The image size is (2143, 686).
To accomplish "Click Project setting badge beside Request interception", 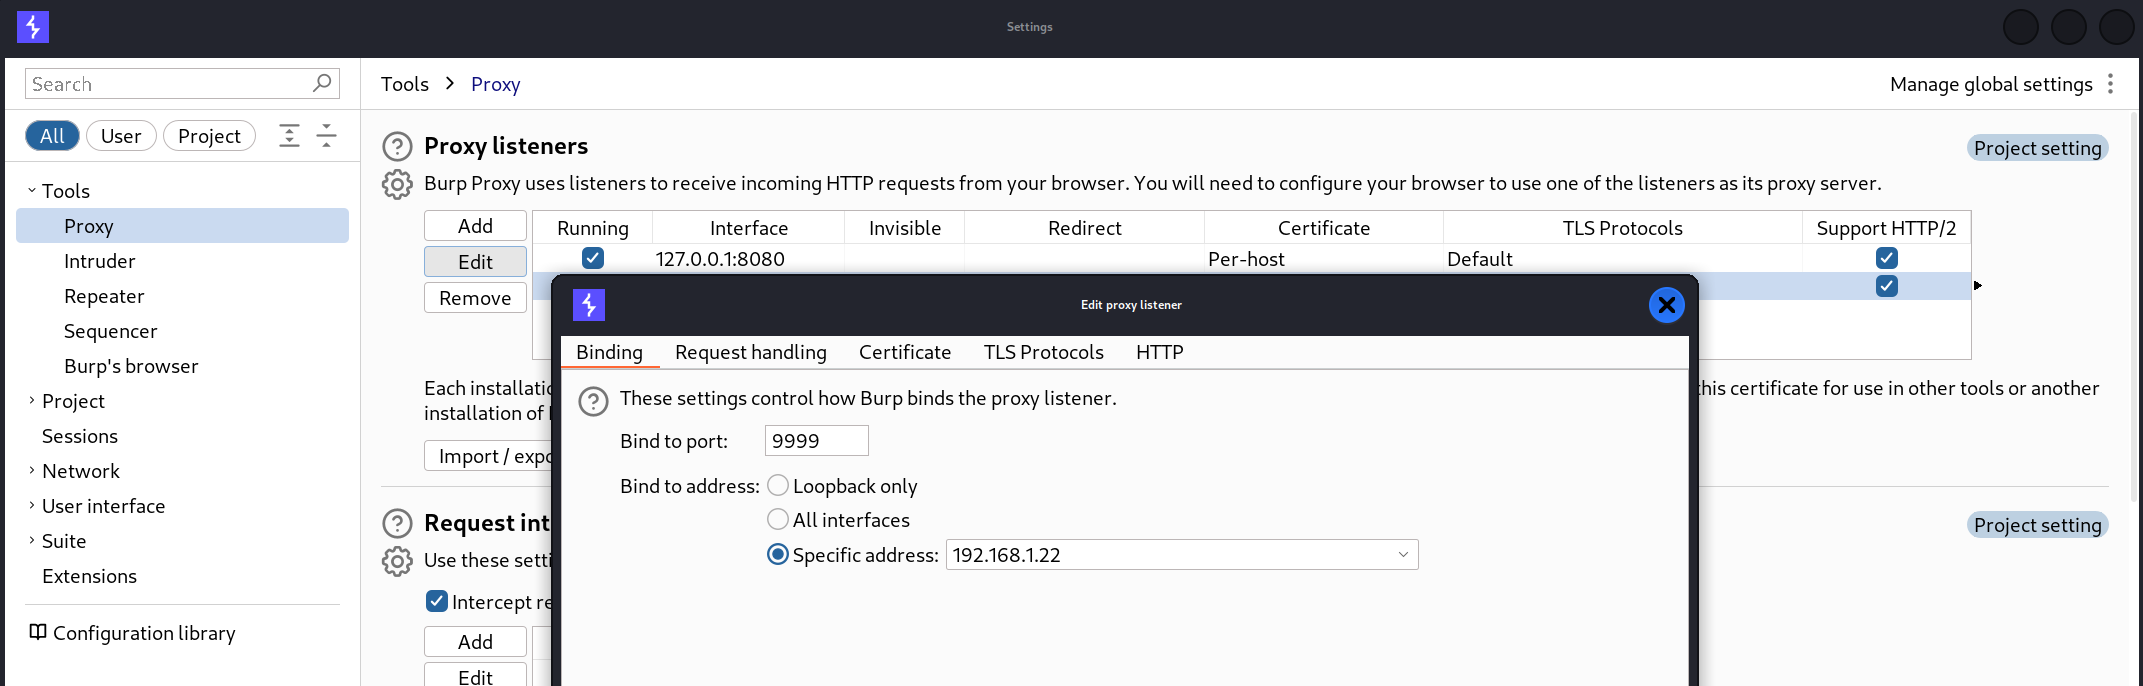I will [x=2037, y=525].
